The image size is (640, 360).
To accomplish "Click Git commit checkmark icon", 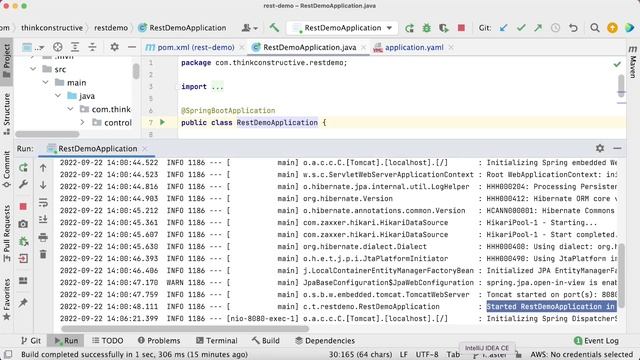I will tap(521, 28).
